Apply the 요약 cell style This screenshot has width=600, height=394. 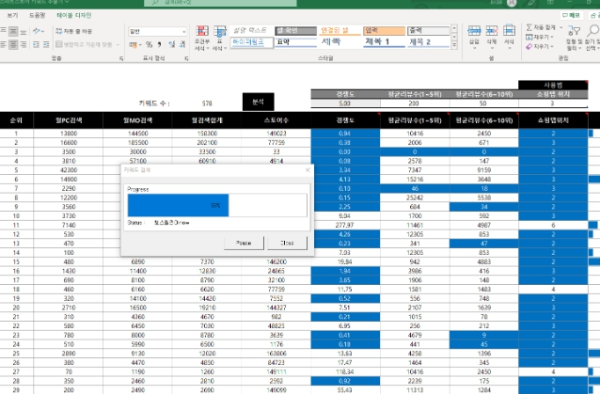(296, 42)
